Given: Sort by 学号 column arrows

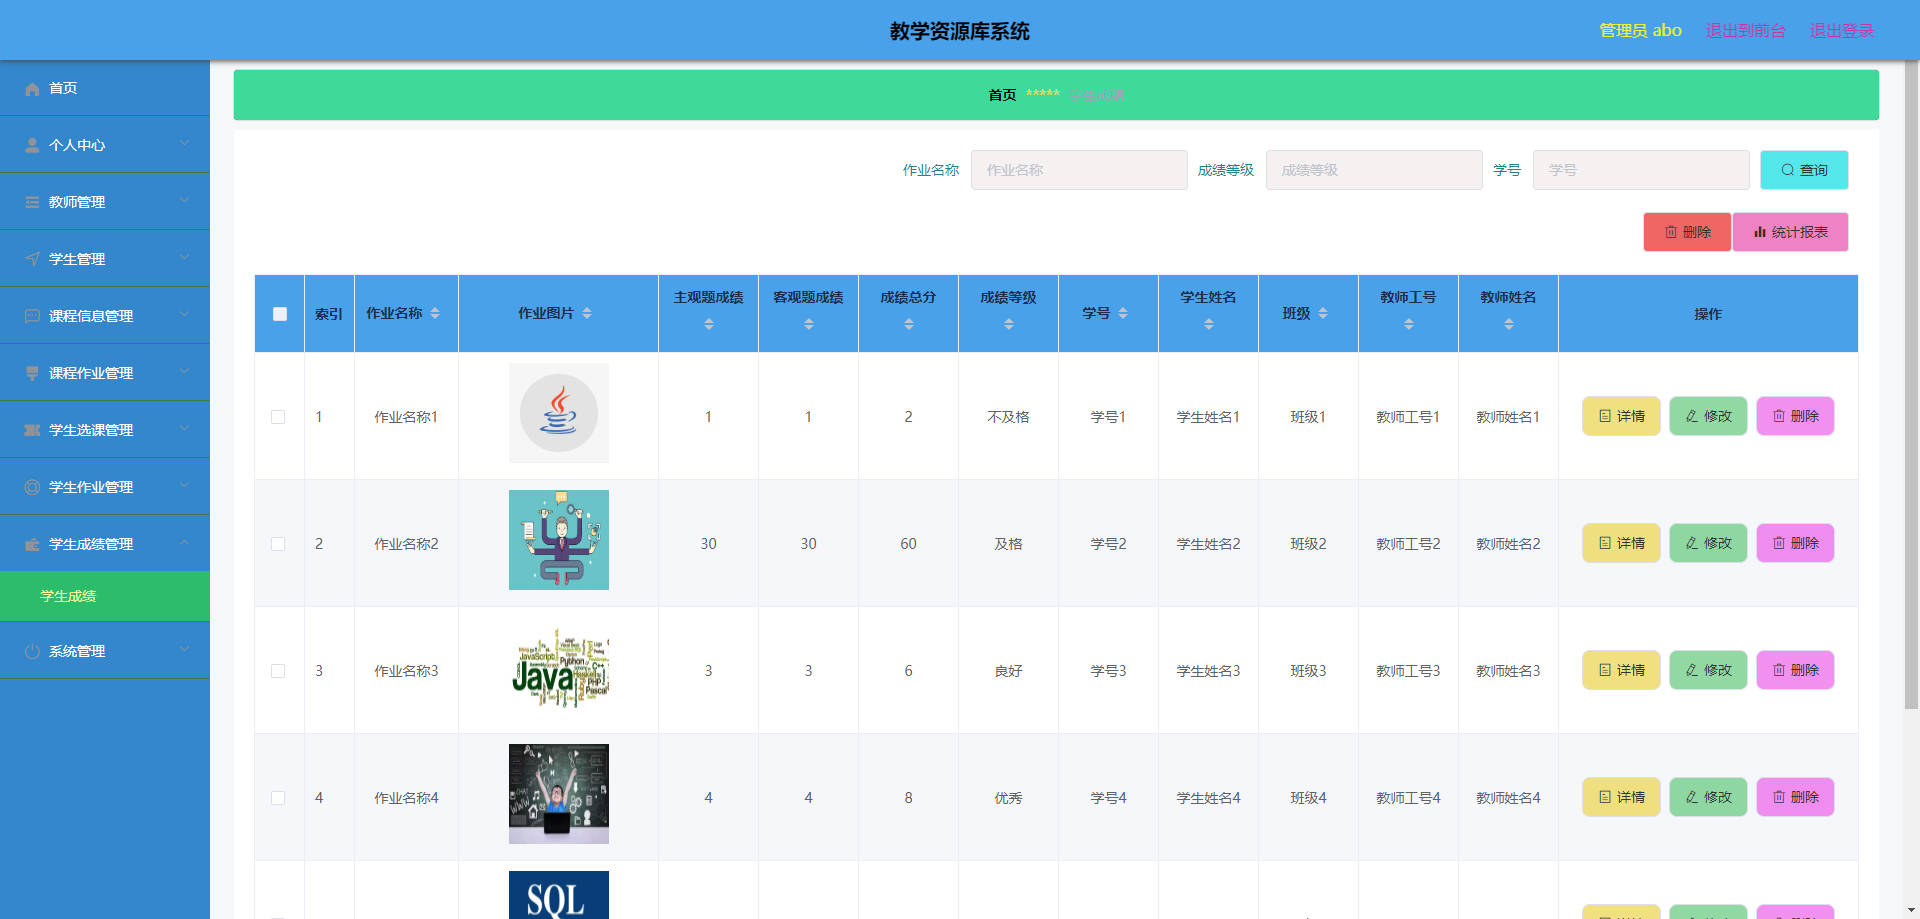Looking at the screenshot, I should coord(1123,314).
